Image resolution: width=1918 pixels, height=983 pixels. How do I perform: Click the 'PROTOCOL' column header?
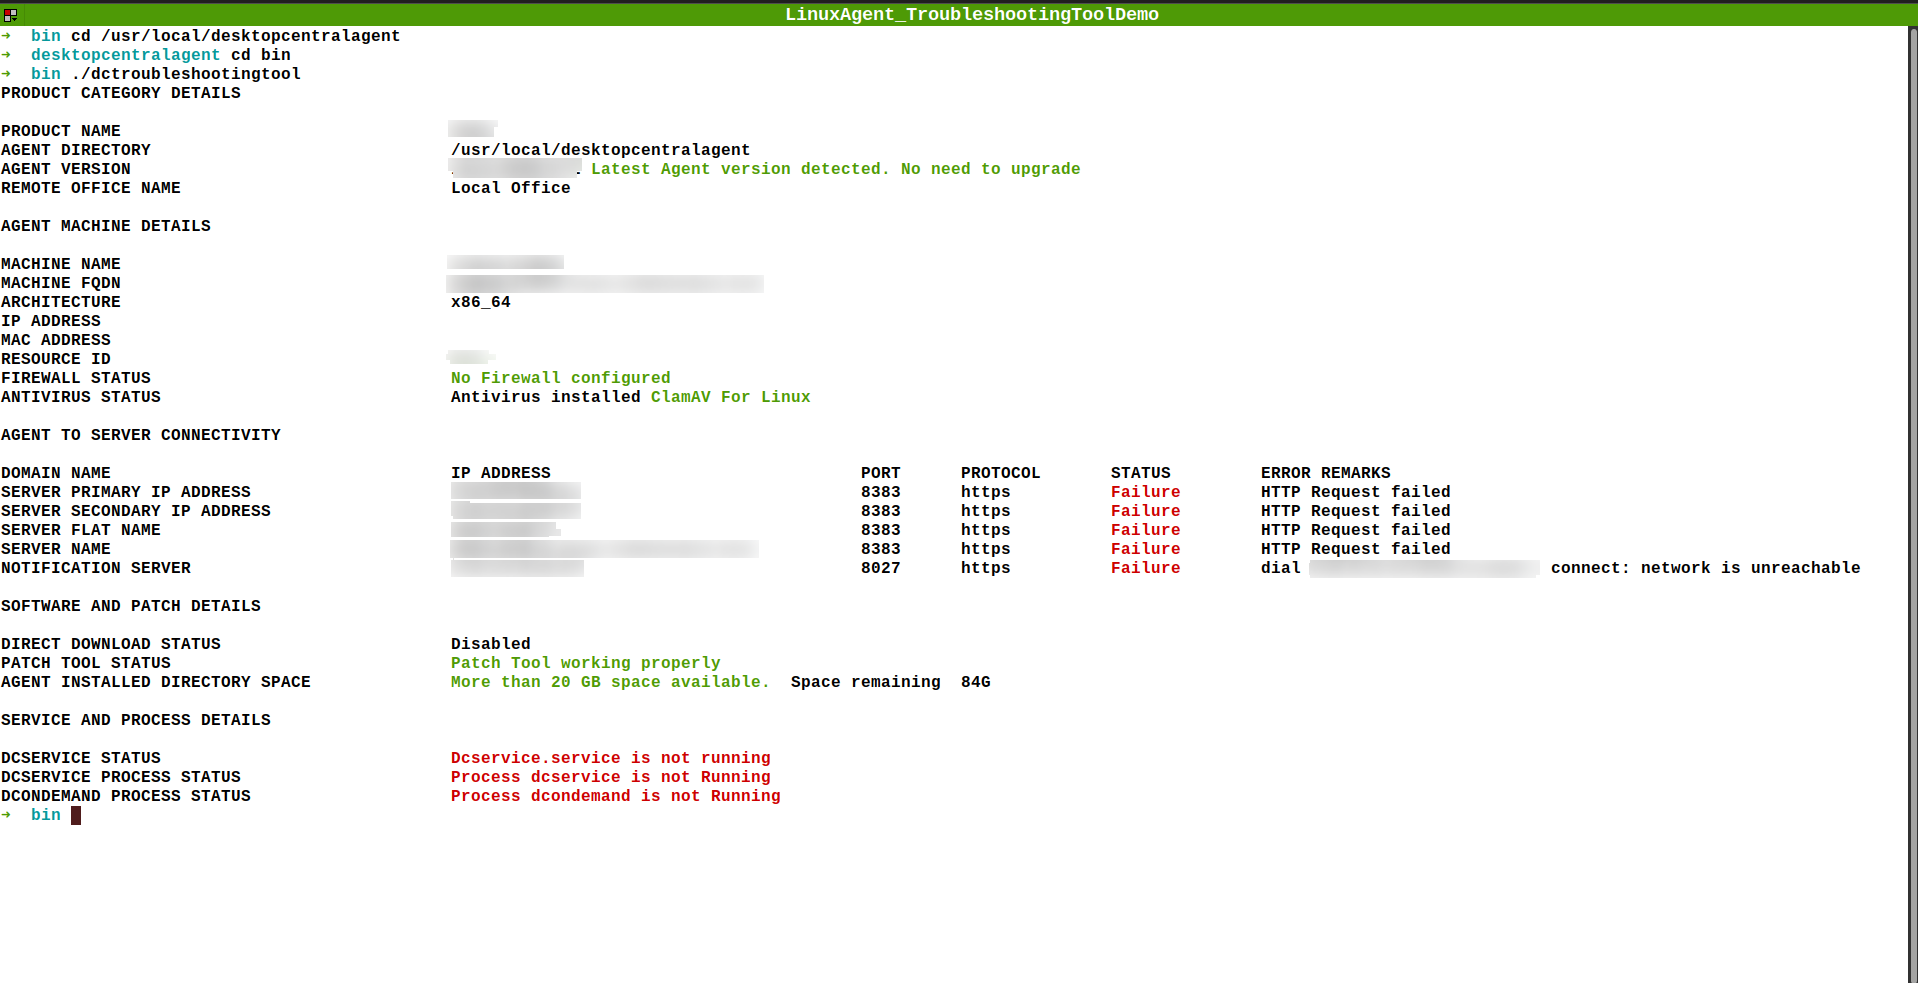(x=1000, y=473)
